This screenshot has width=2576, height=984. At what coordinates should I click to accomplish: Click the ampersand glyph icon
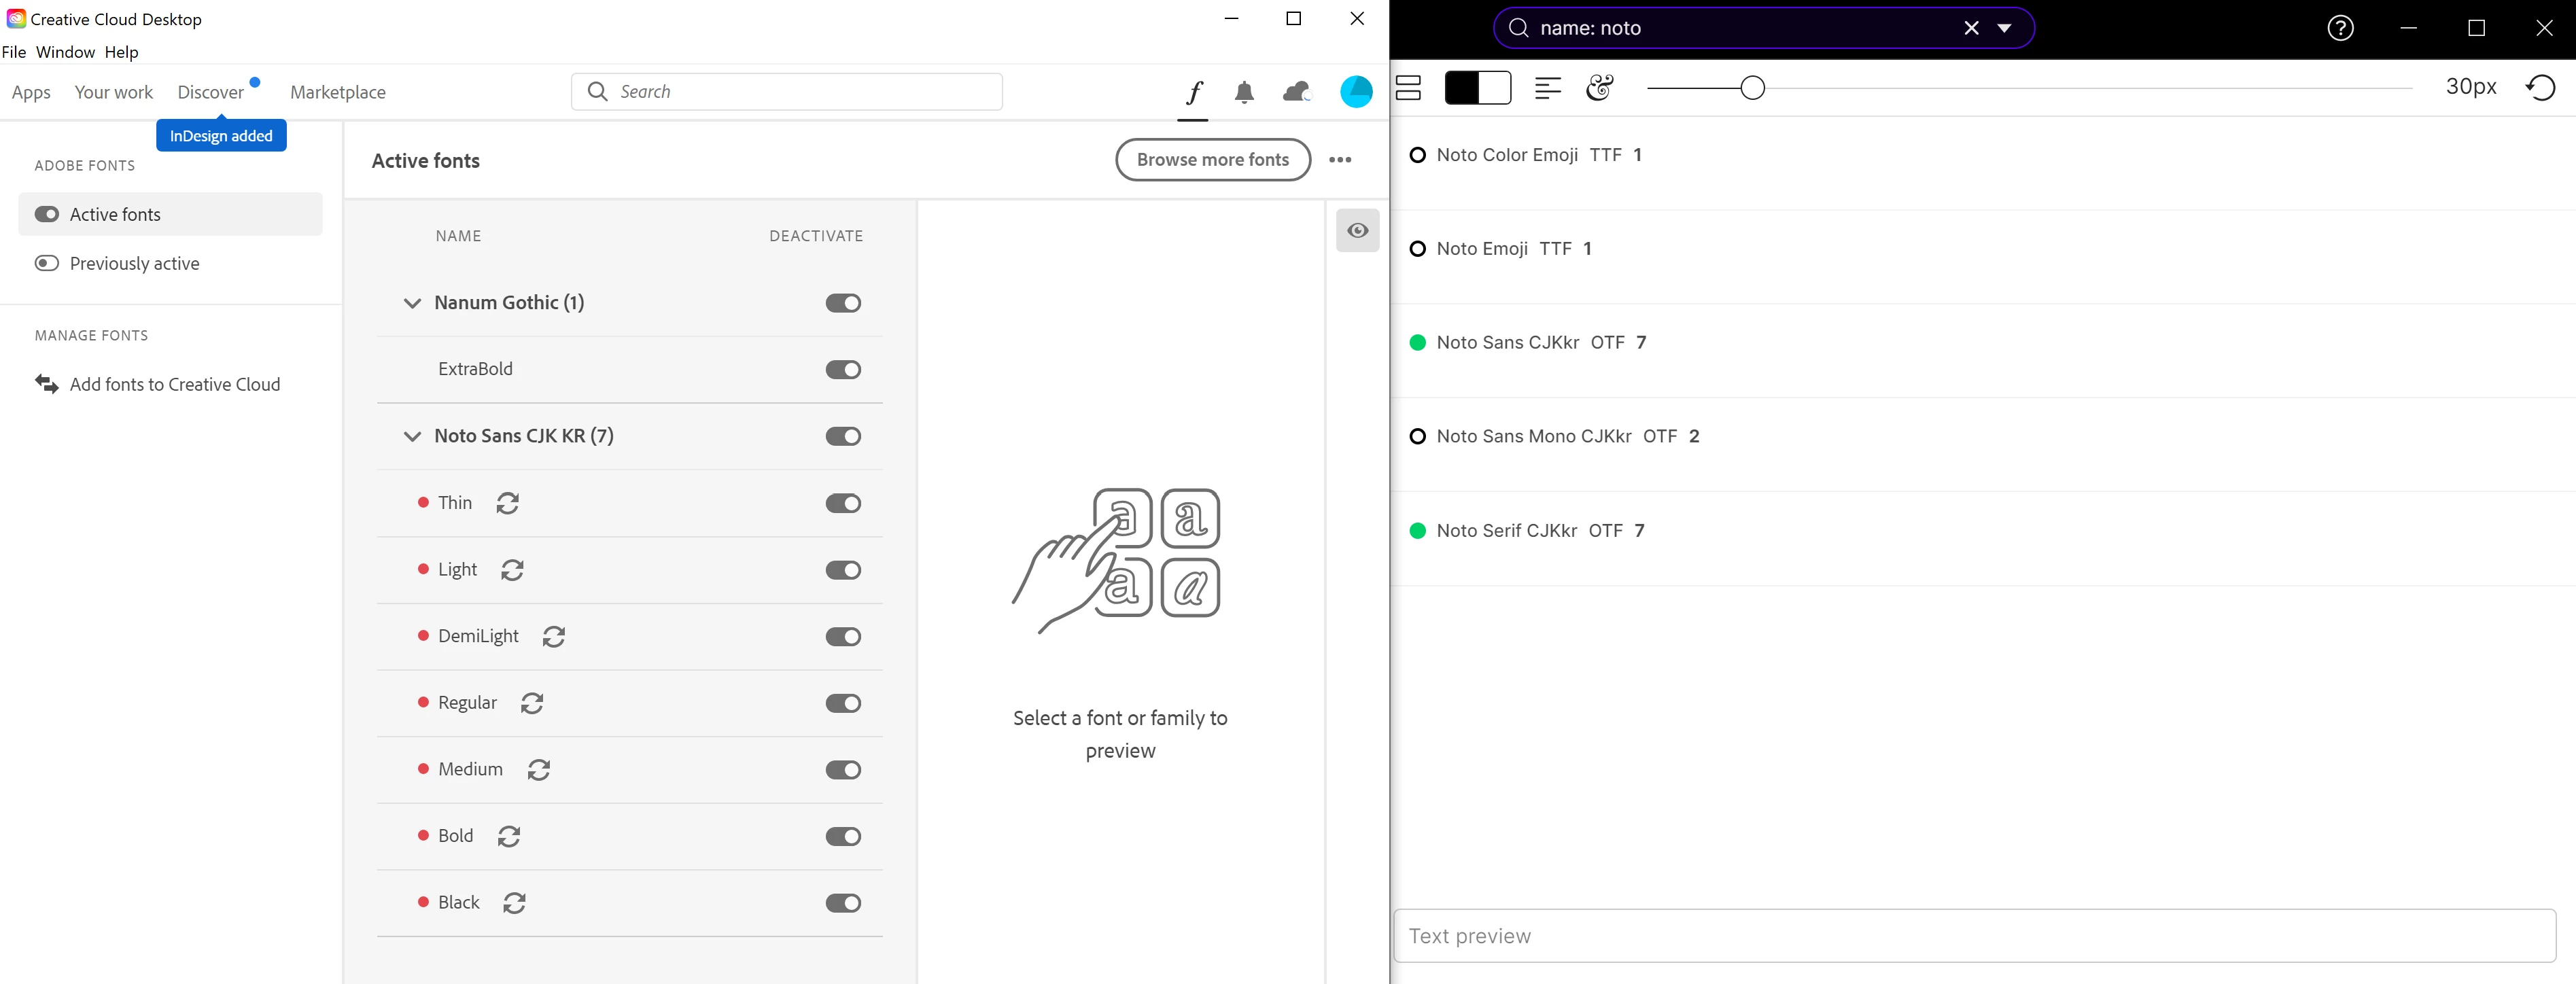click(x=1599, y=88)
